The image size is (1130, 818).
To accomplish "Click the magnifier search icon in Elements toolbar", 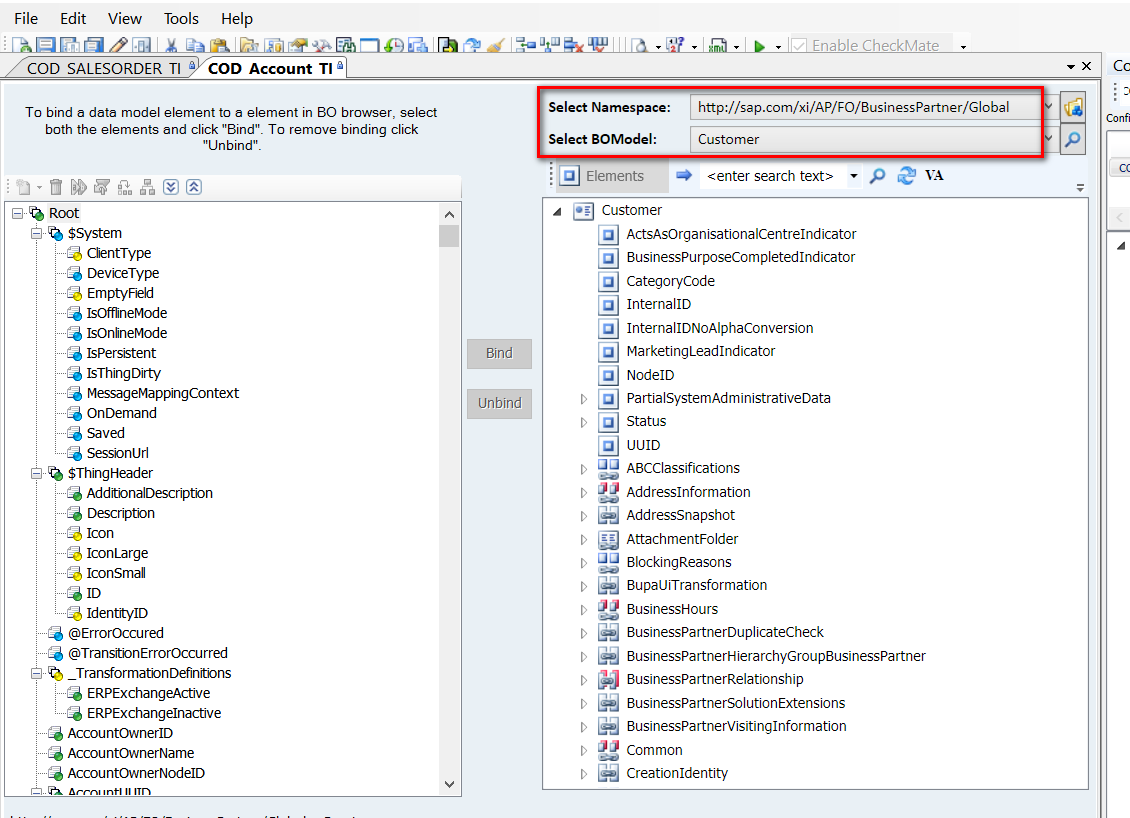I will click(877, 176).
